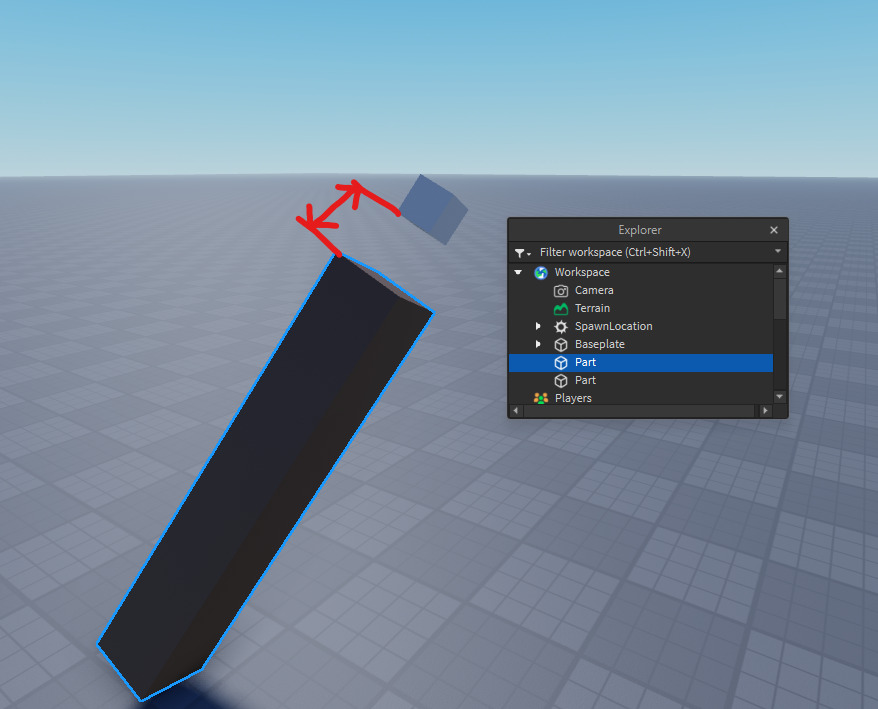Click the highlighted Part's cube icon
Viewport: 878px width, 709px height.
(x=561, y=362)
